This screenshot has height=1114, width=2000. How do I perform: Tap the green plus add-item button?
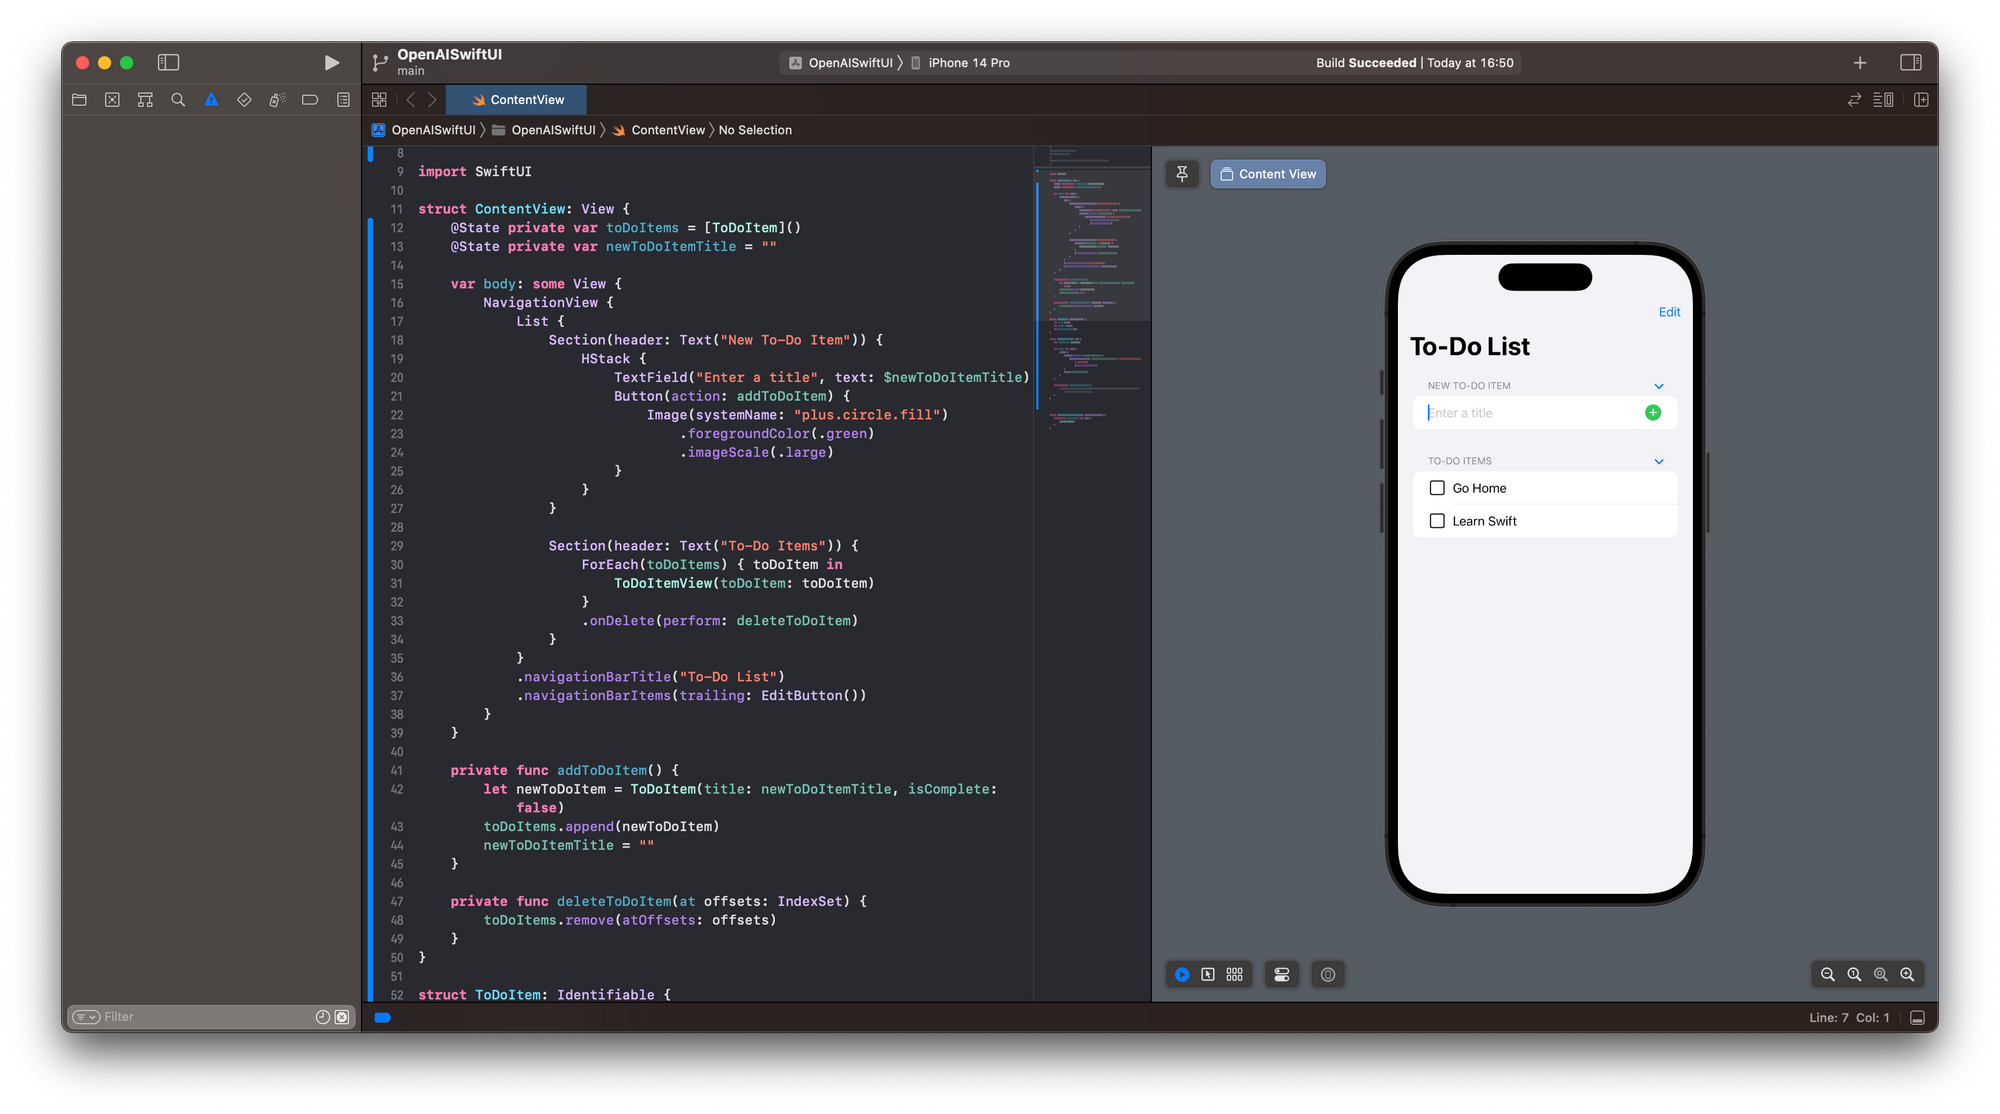click(1653, 412)
